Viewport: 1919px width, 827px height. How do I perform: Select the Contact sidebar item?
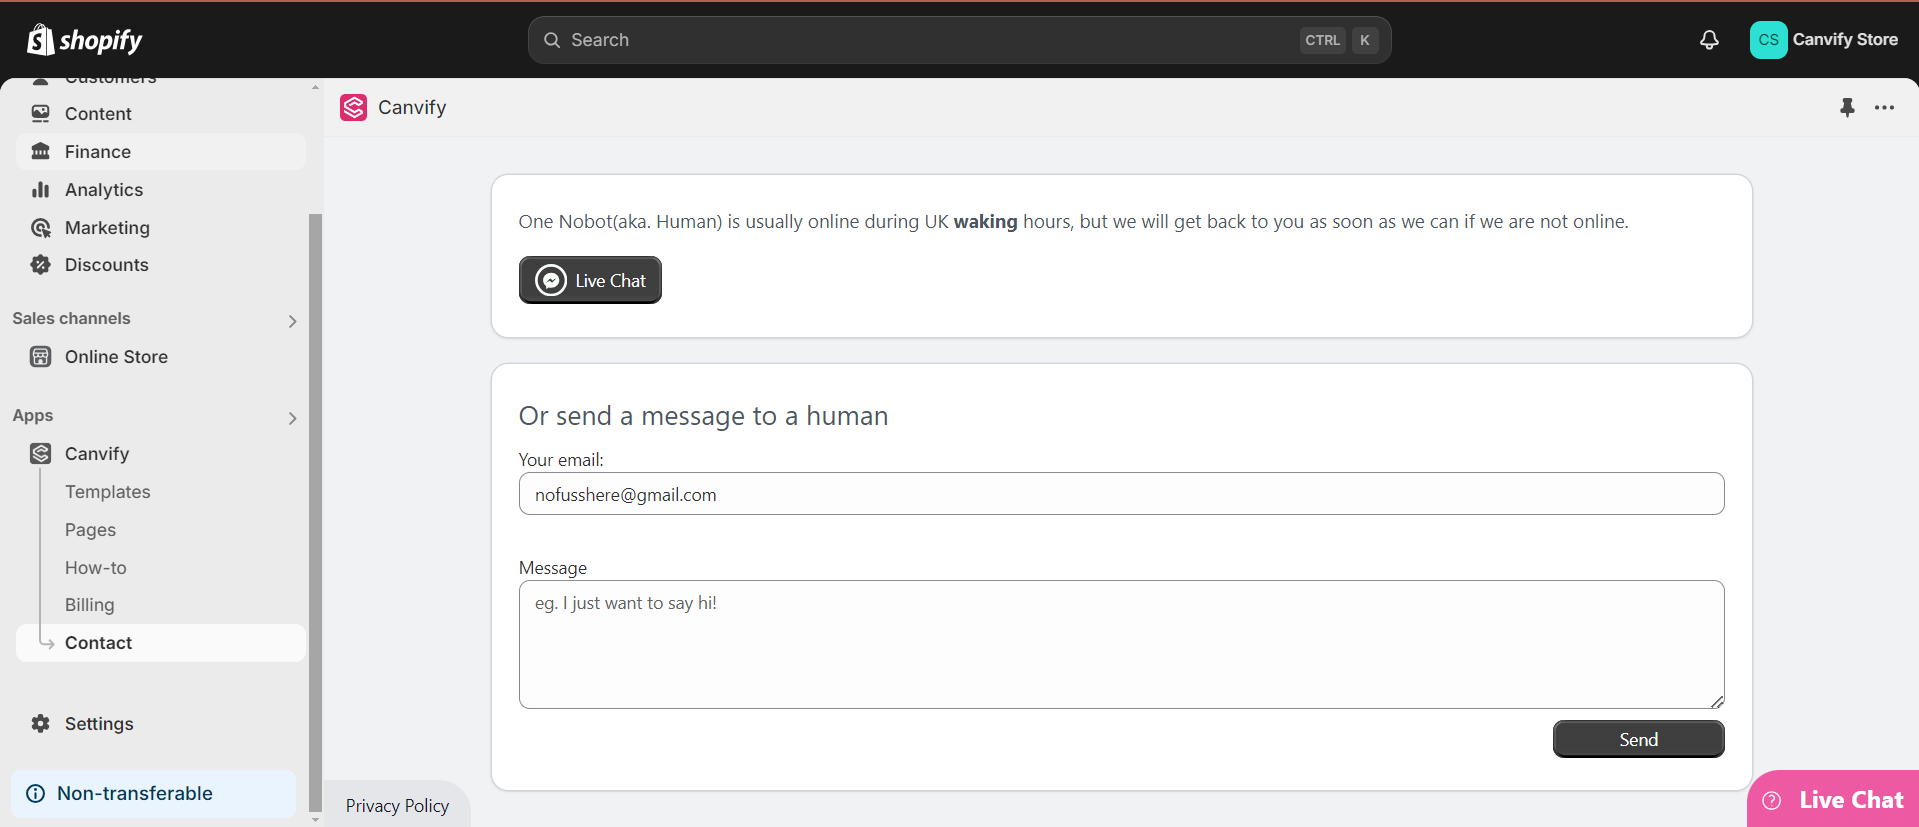click(x=161, y=643)
